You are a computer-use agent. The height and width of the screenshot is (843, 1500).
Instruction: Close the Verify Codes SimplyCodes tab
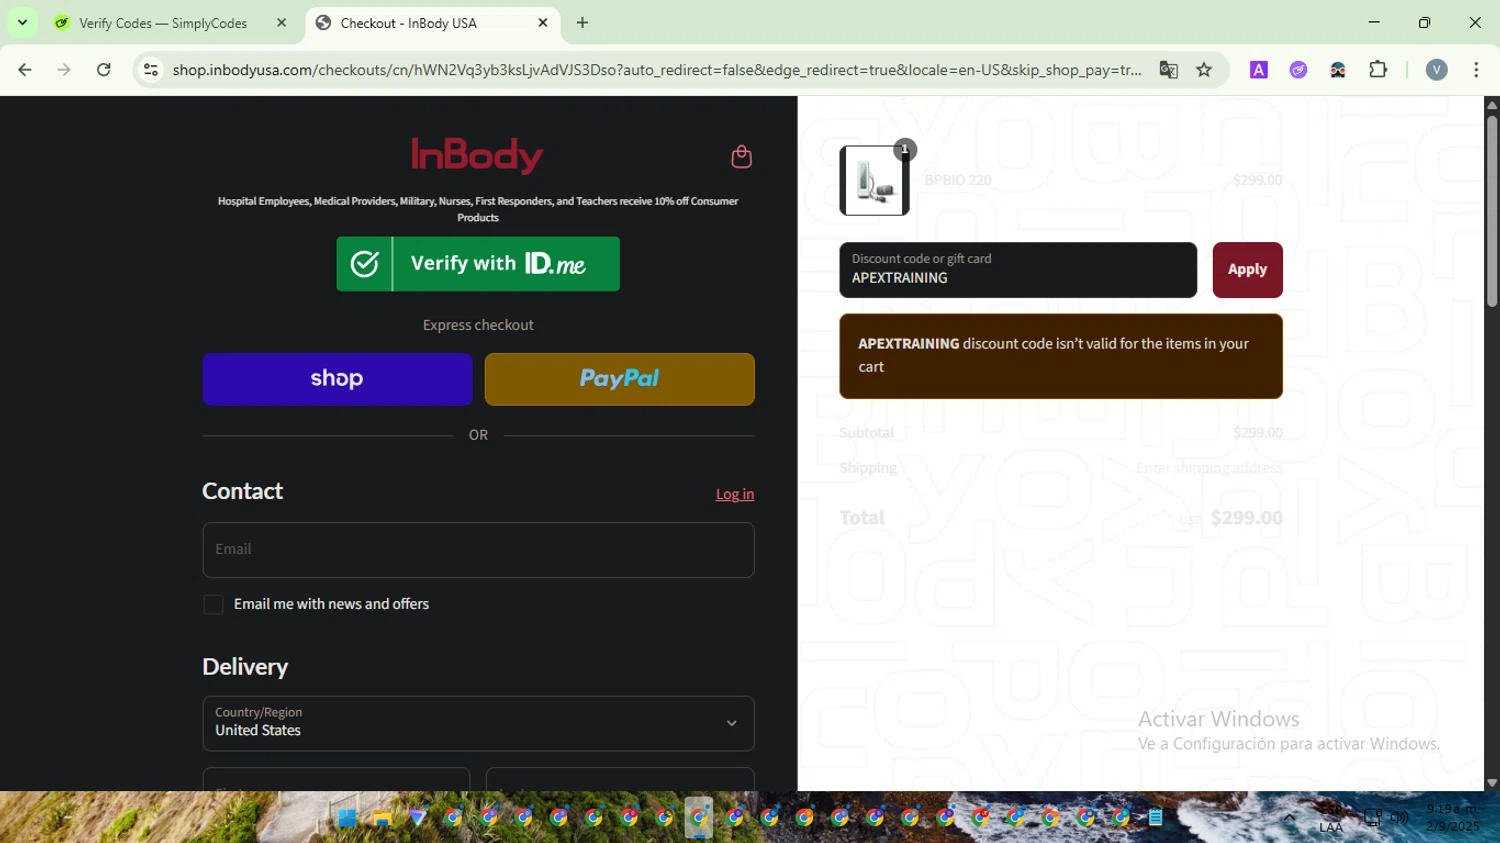[281, 23]
